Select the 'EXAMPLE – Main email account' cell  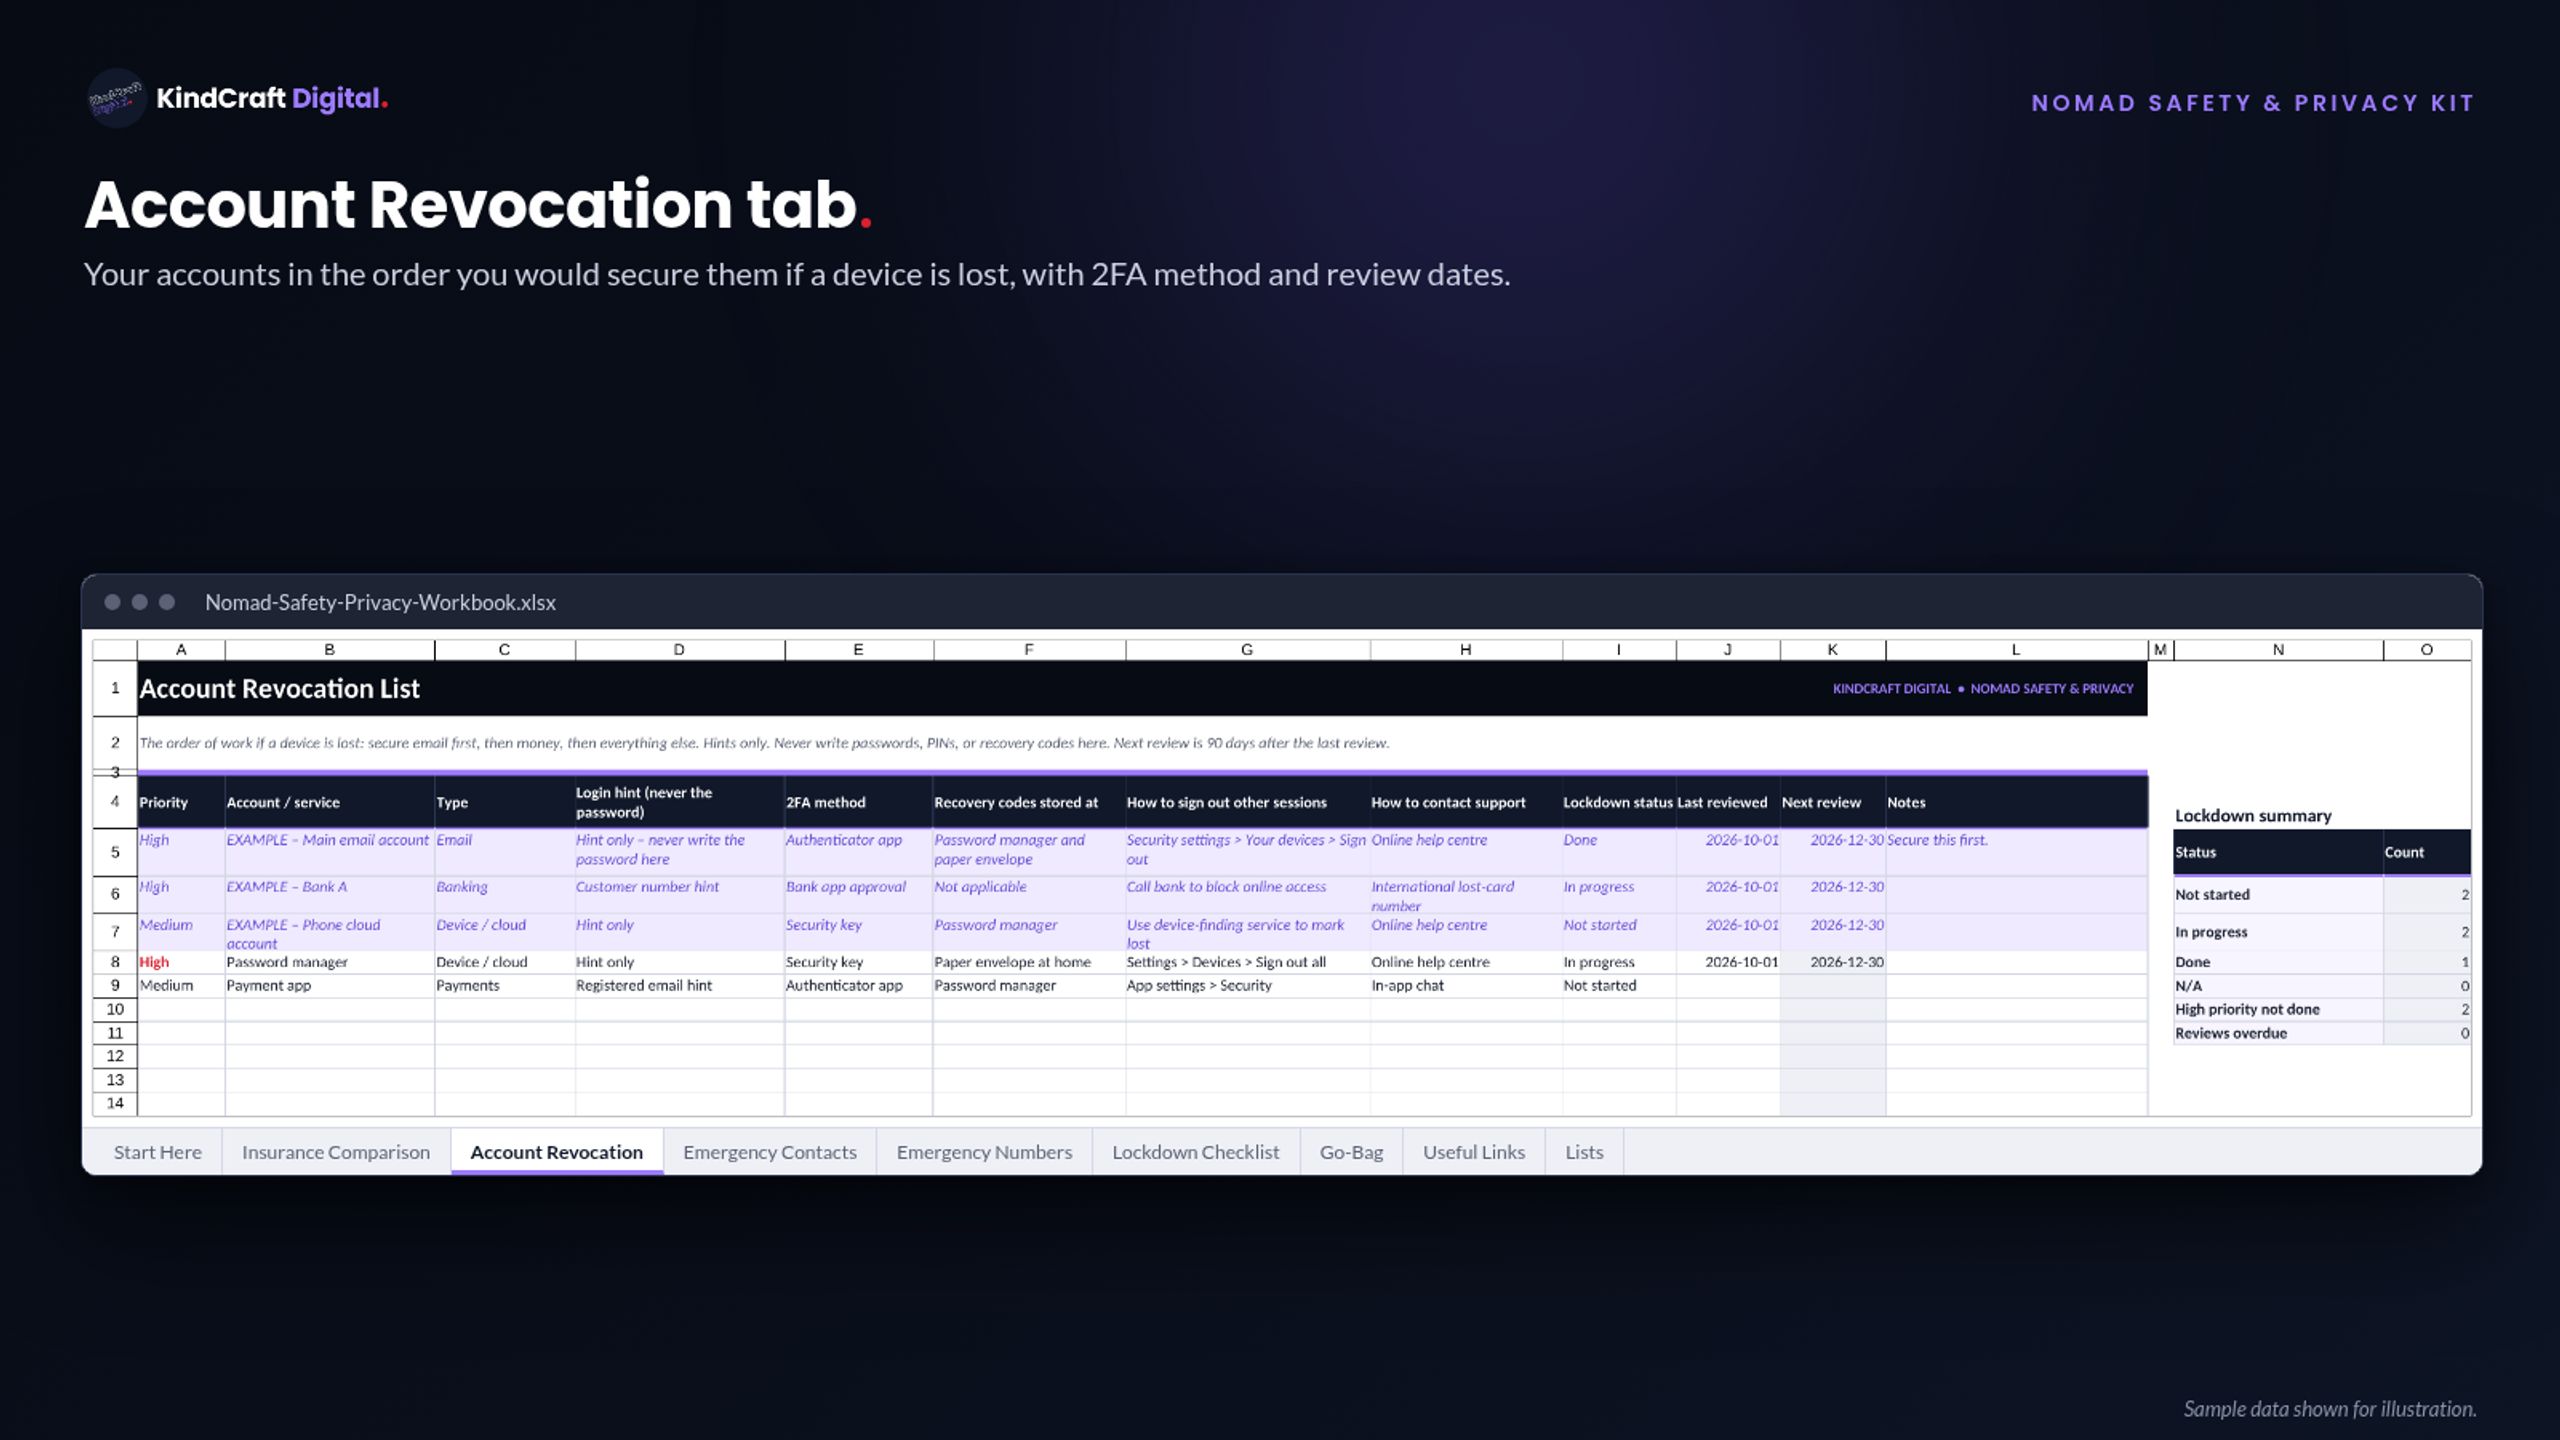pyautogui.click(x=329, y=852)
